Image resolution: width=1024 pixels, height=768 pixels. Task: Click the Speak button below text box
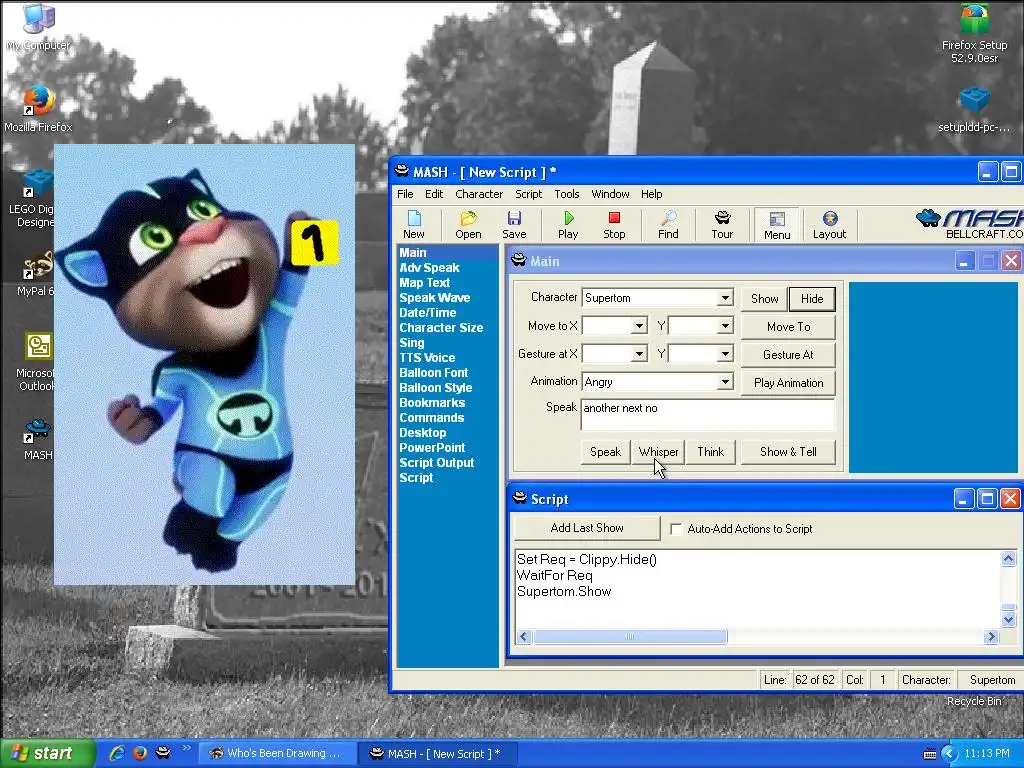tap(605, 451)
